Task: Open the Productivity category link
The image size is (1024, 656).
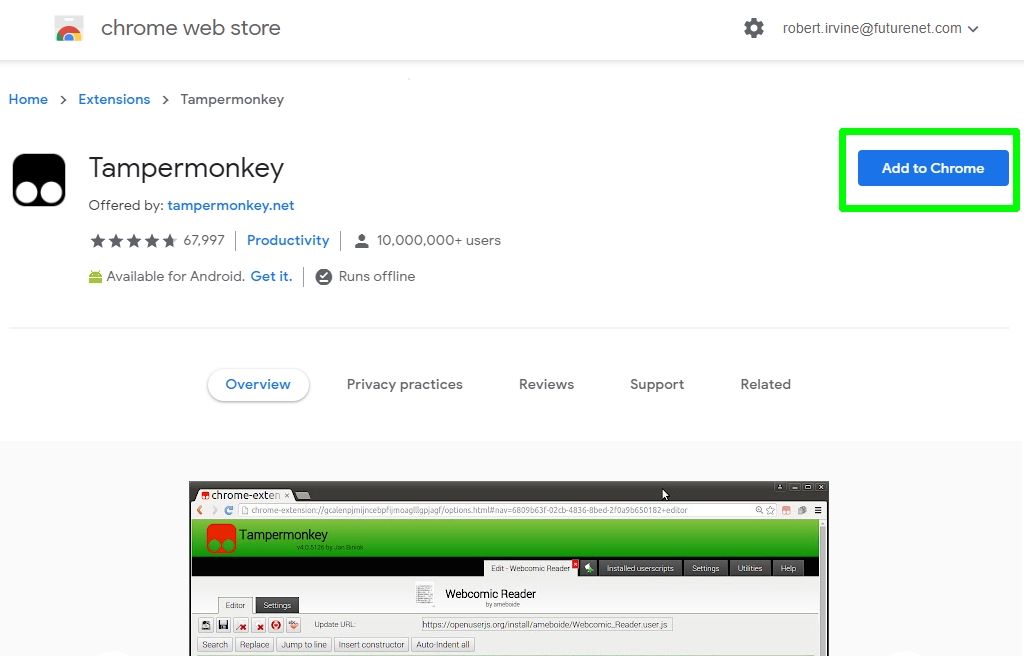Action: point(288,240)
